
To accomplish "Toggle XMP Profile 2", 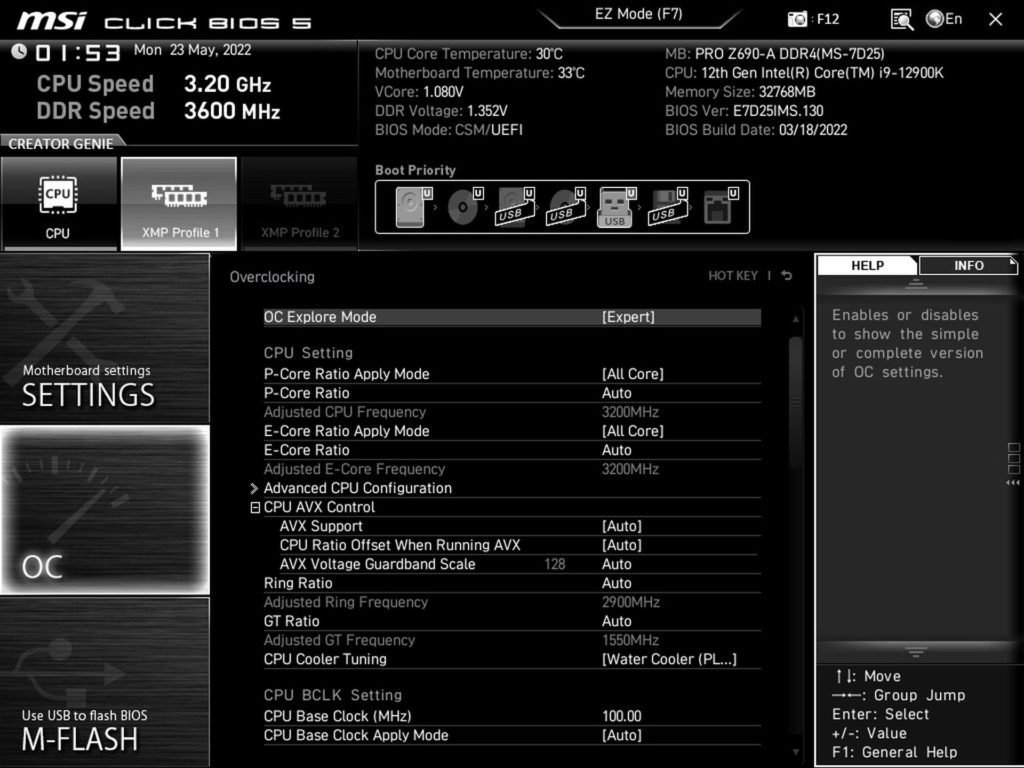I will click(299, 204).
